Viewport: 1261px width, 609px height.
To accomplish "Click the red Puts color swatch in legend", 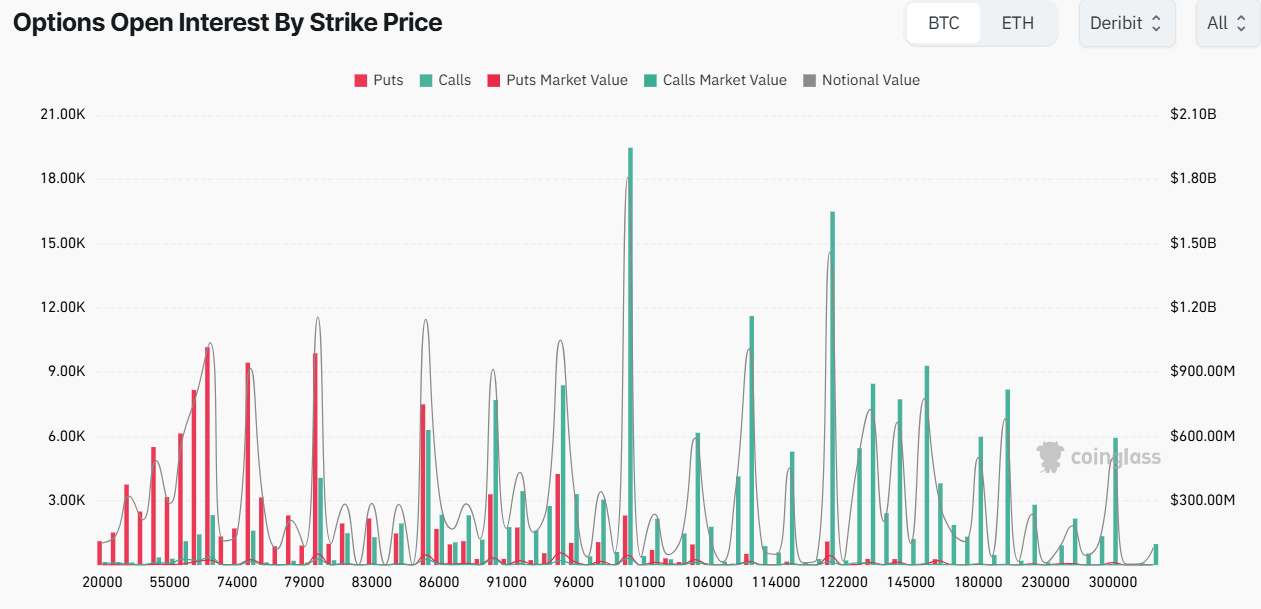I will (361, 80).
